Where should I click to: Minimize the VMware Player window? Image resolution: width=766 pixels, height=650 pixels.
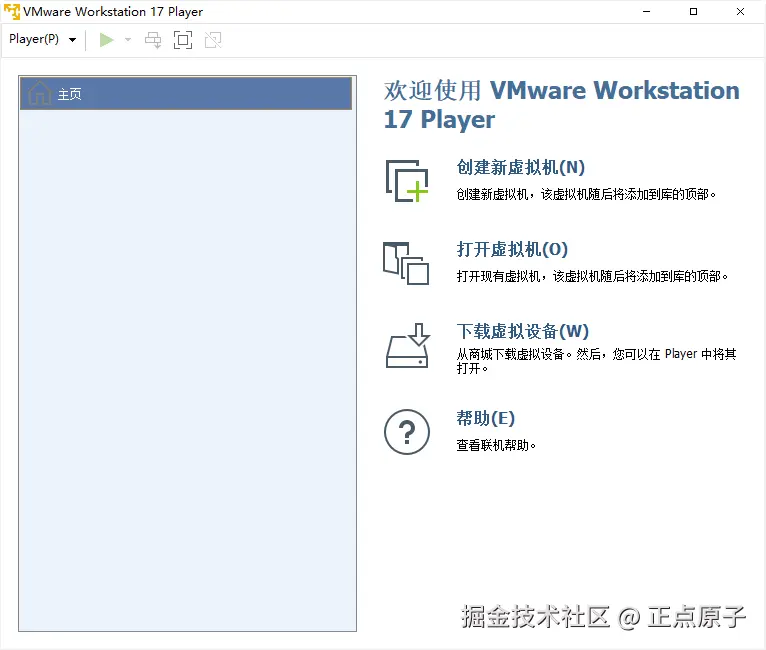point(646,12)
